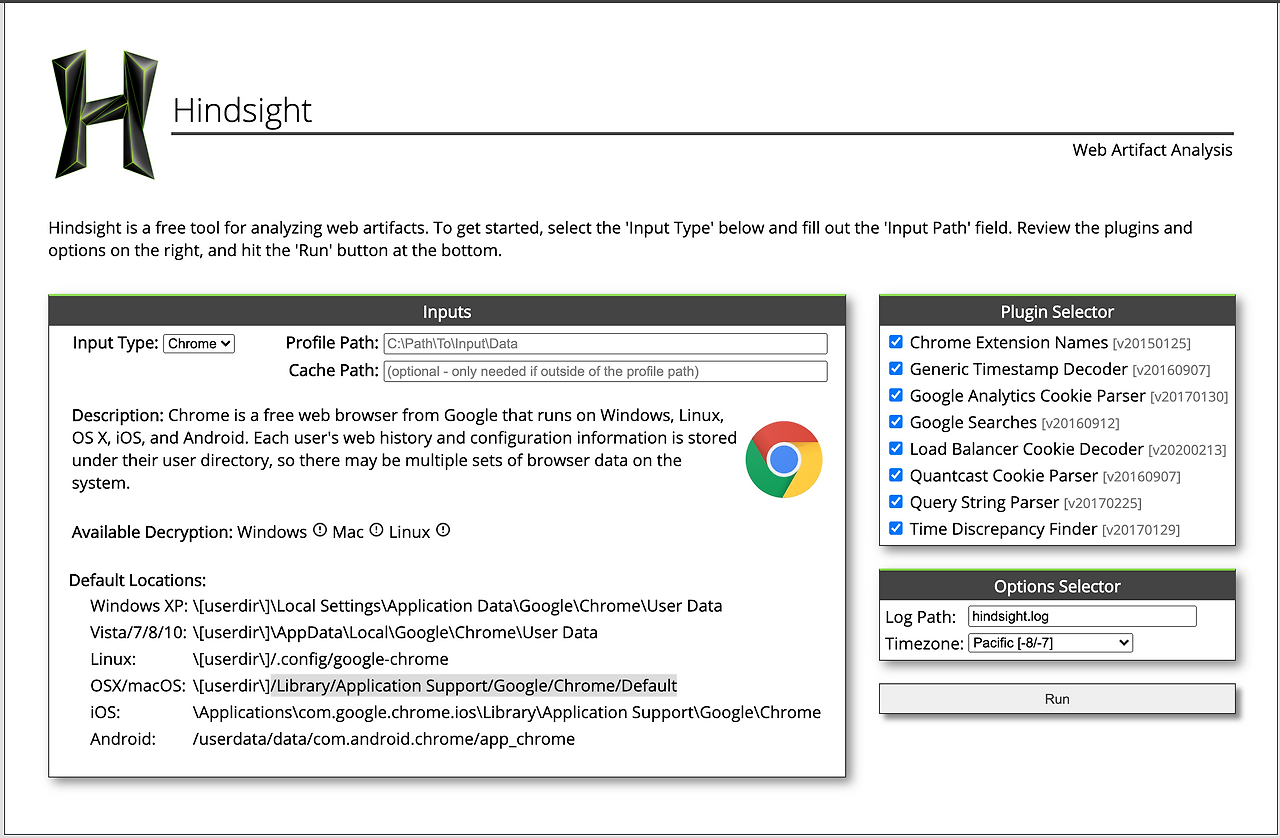Disable the Quantcast Cookie Parser plugin
Screen dimensions: 1280x838
click(896, 475)
